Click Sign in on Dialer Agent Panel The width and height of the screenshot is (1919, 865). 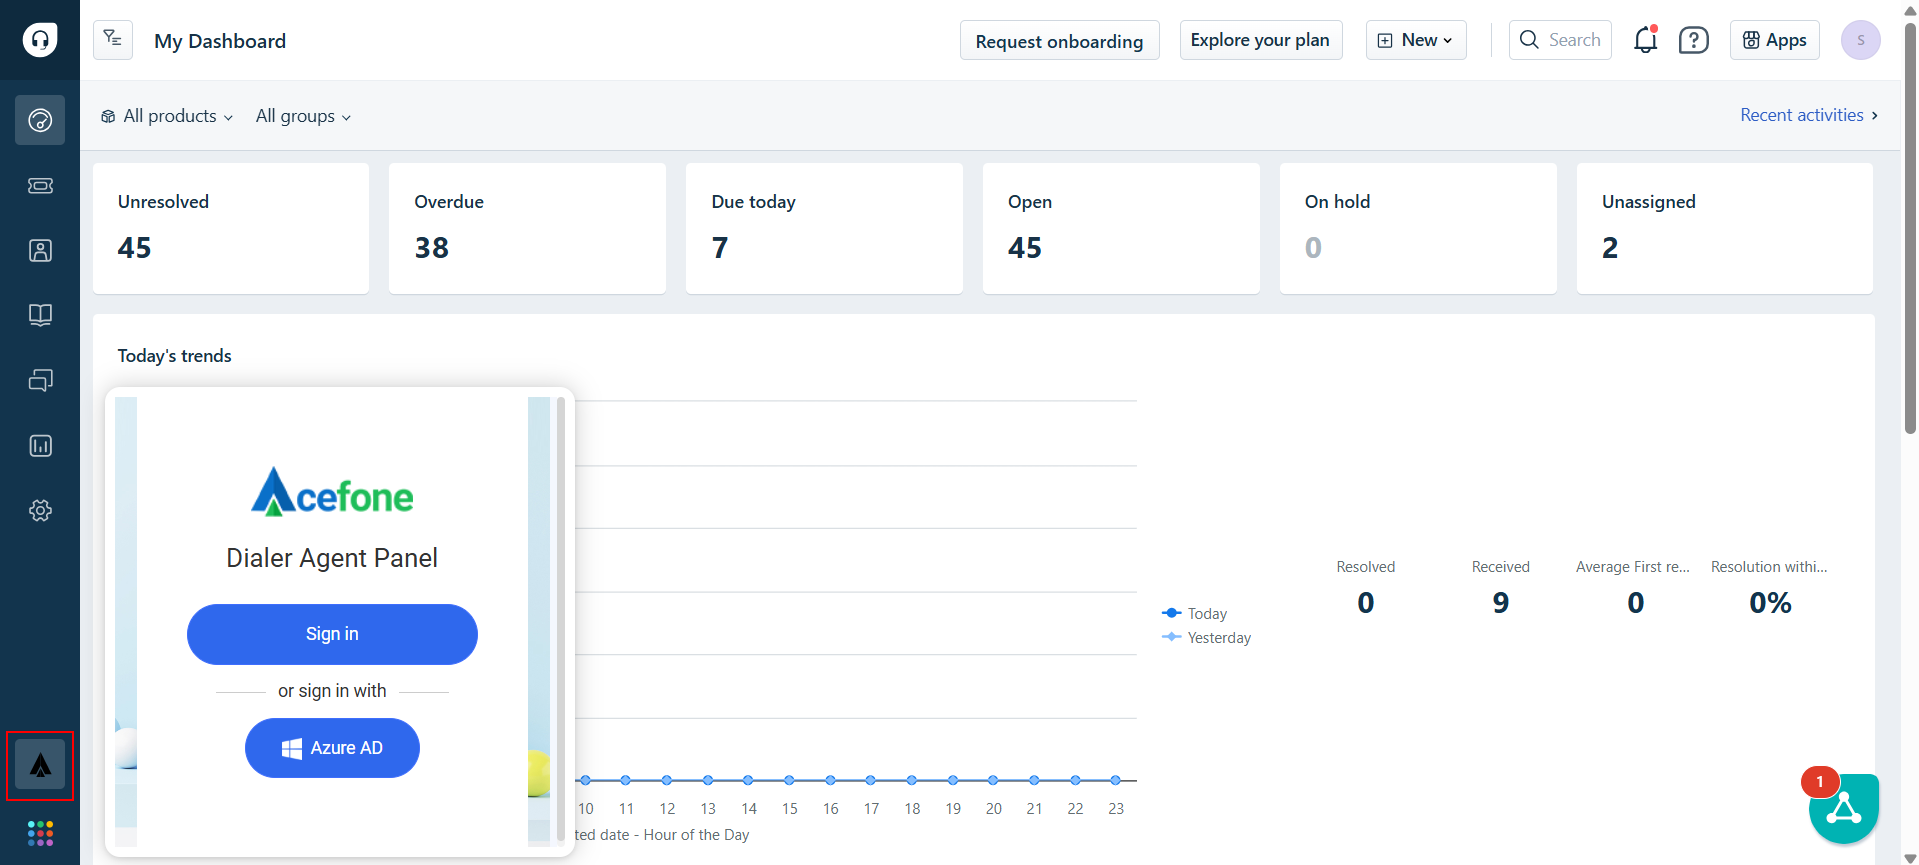pyautogui.click(x=332, y=634)
